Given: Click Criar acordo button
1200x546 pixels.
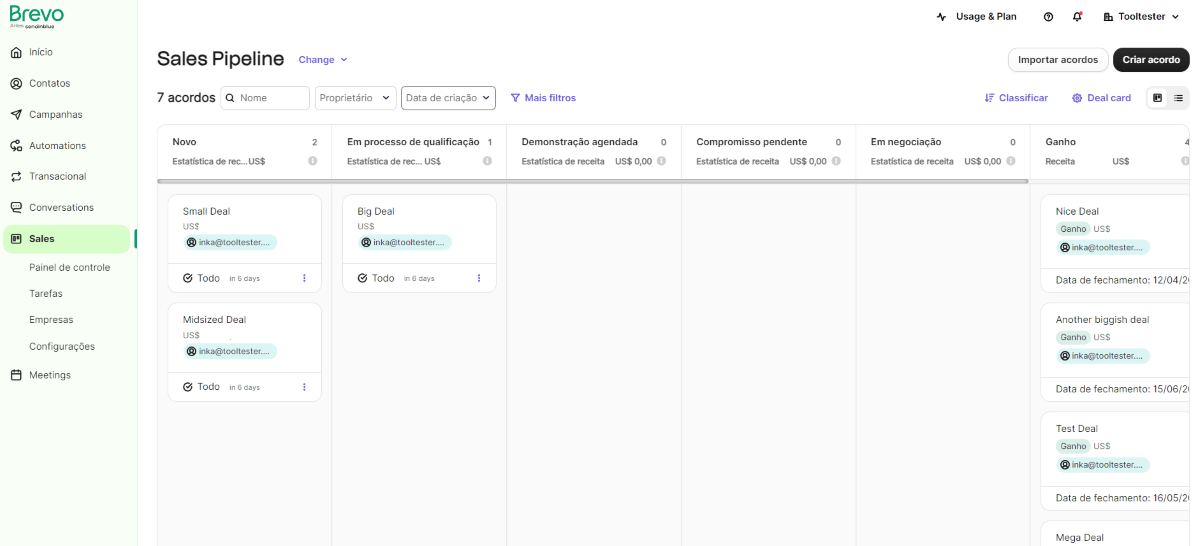Looking at the screenshot, I should point(1151,60).
